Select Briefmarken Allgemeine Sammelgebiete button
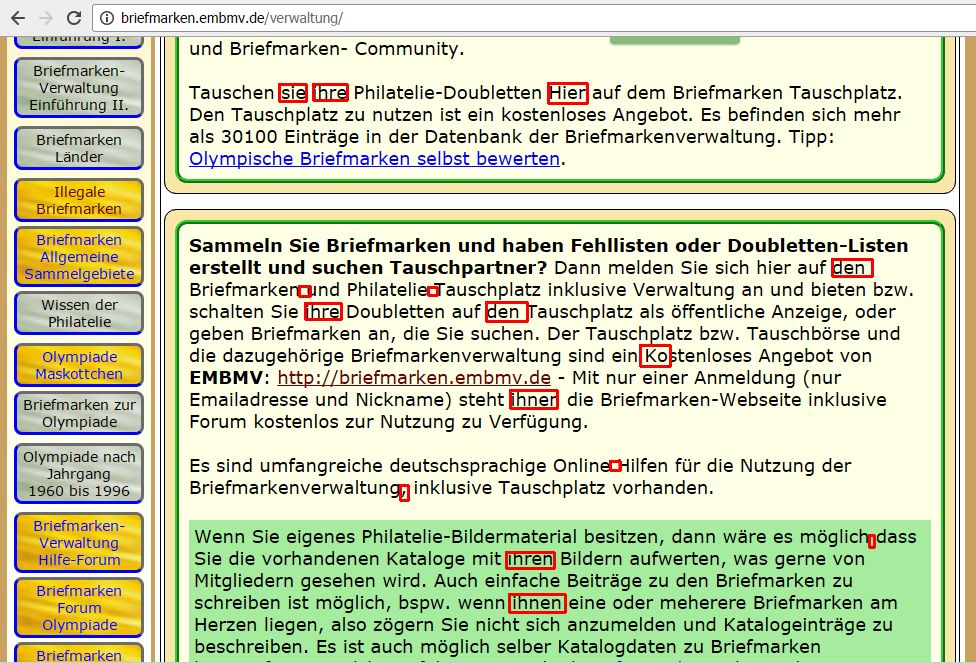 pos(79,256)
